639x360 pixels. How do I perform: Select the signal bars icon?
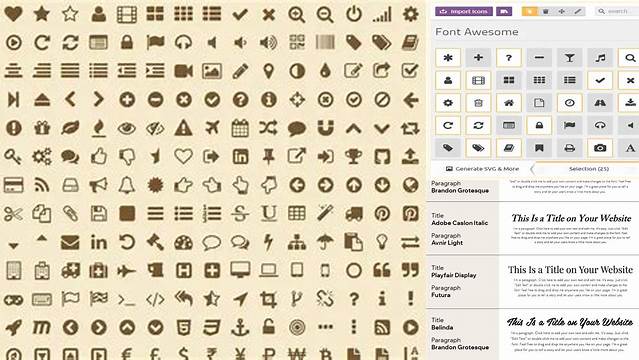pyautogui.click(x=382, y=14)
